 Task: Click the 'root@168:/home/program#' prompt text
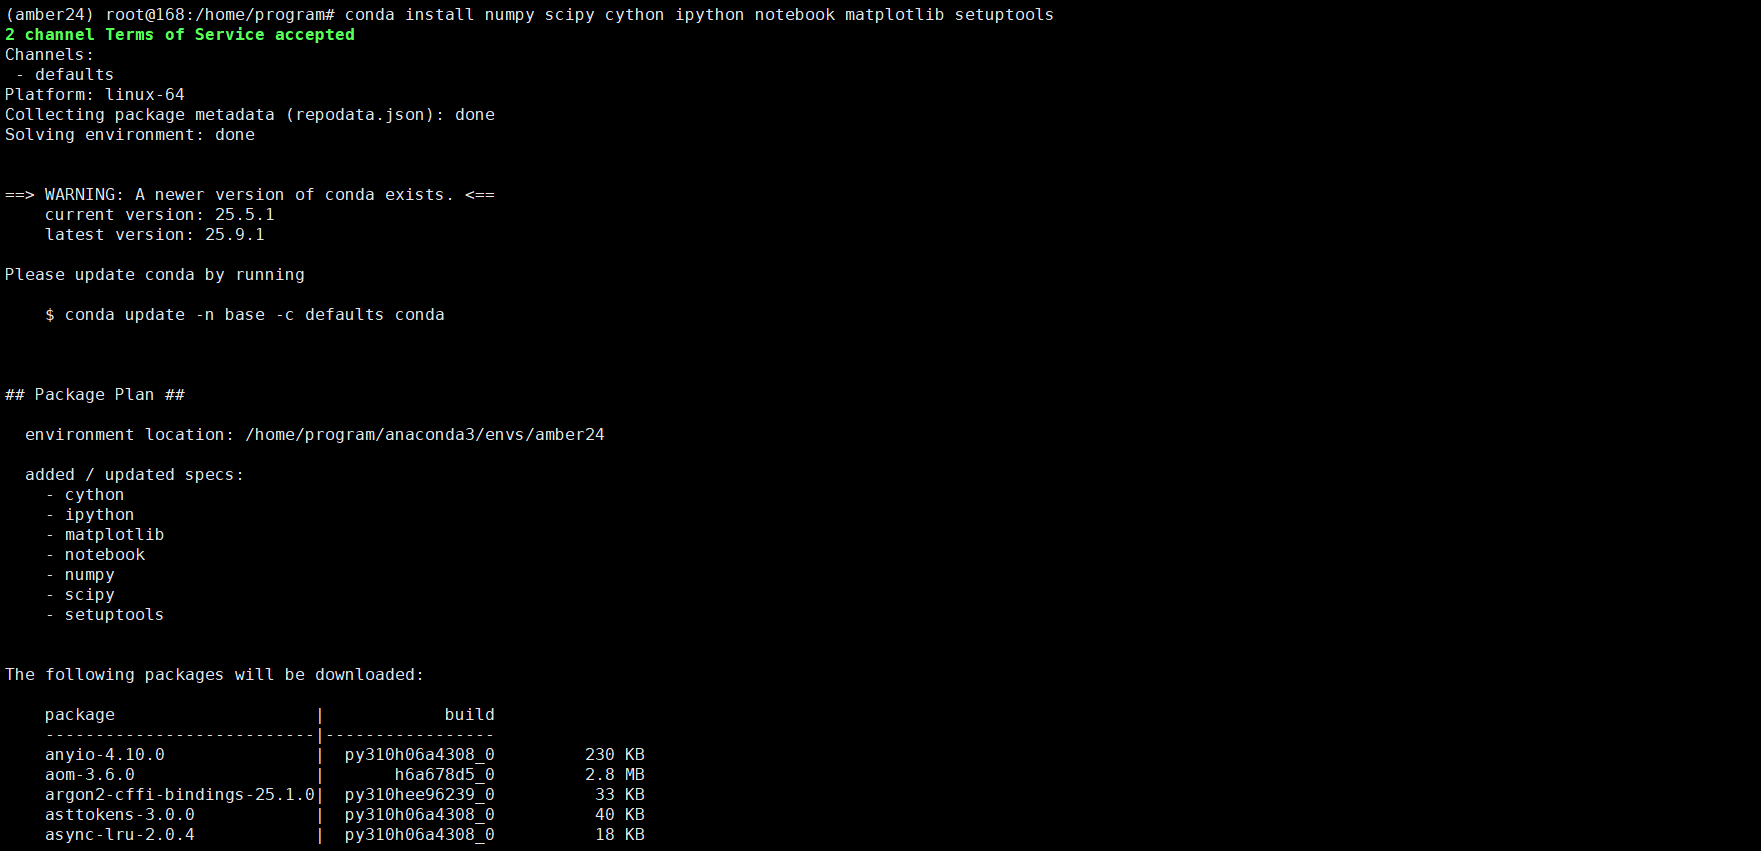click(220, 15)
